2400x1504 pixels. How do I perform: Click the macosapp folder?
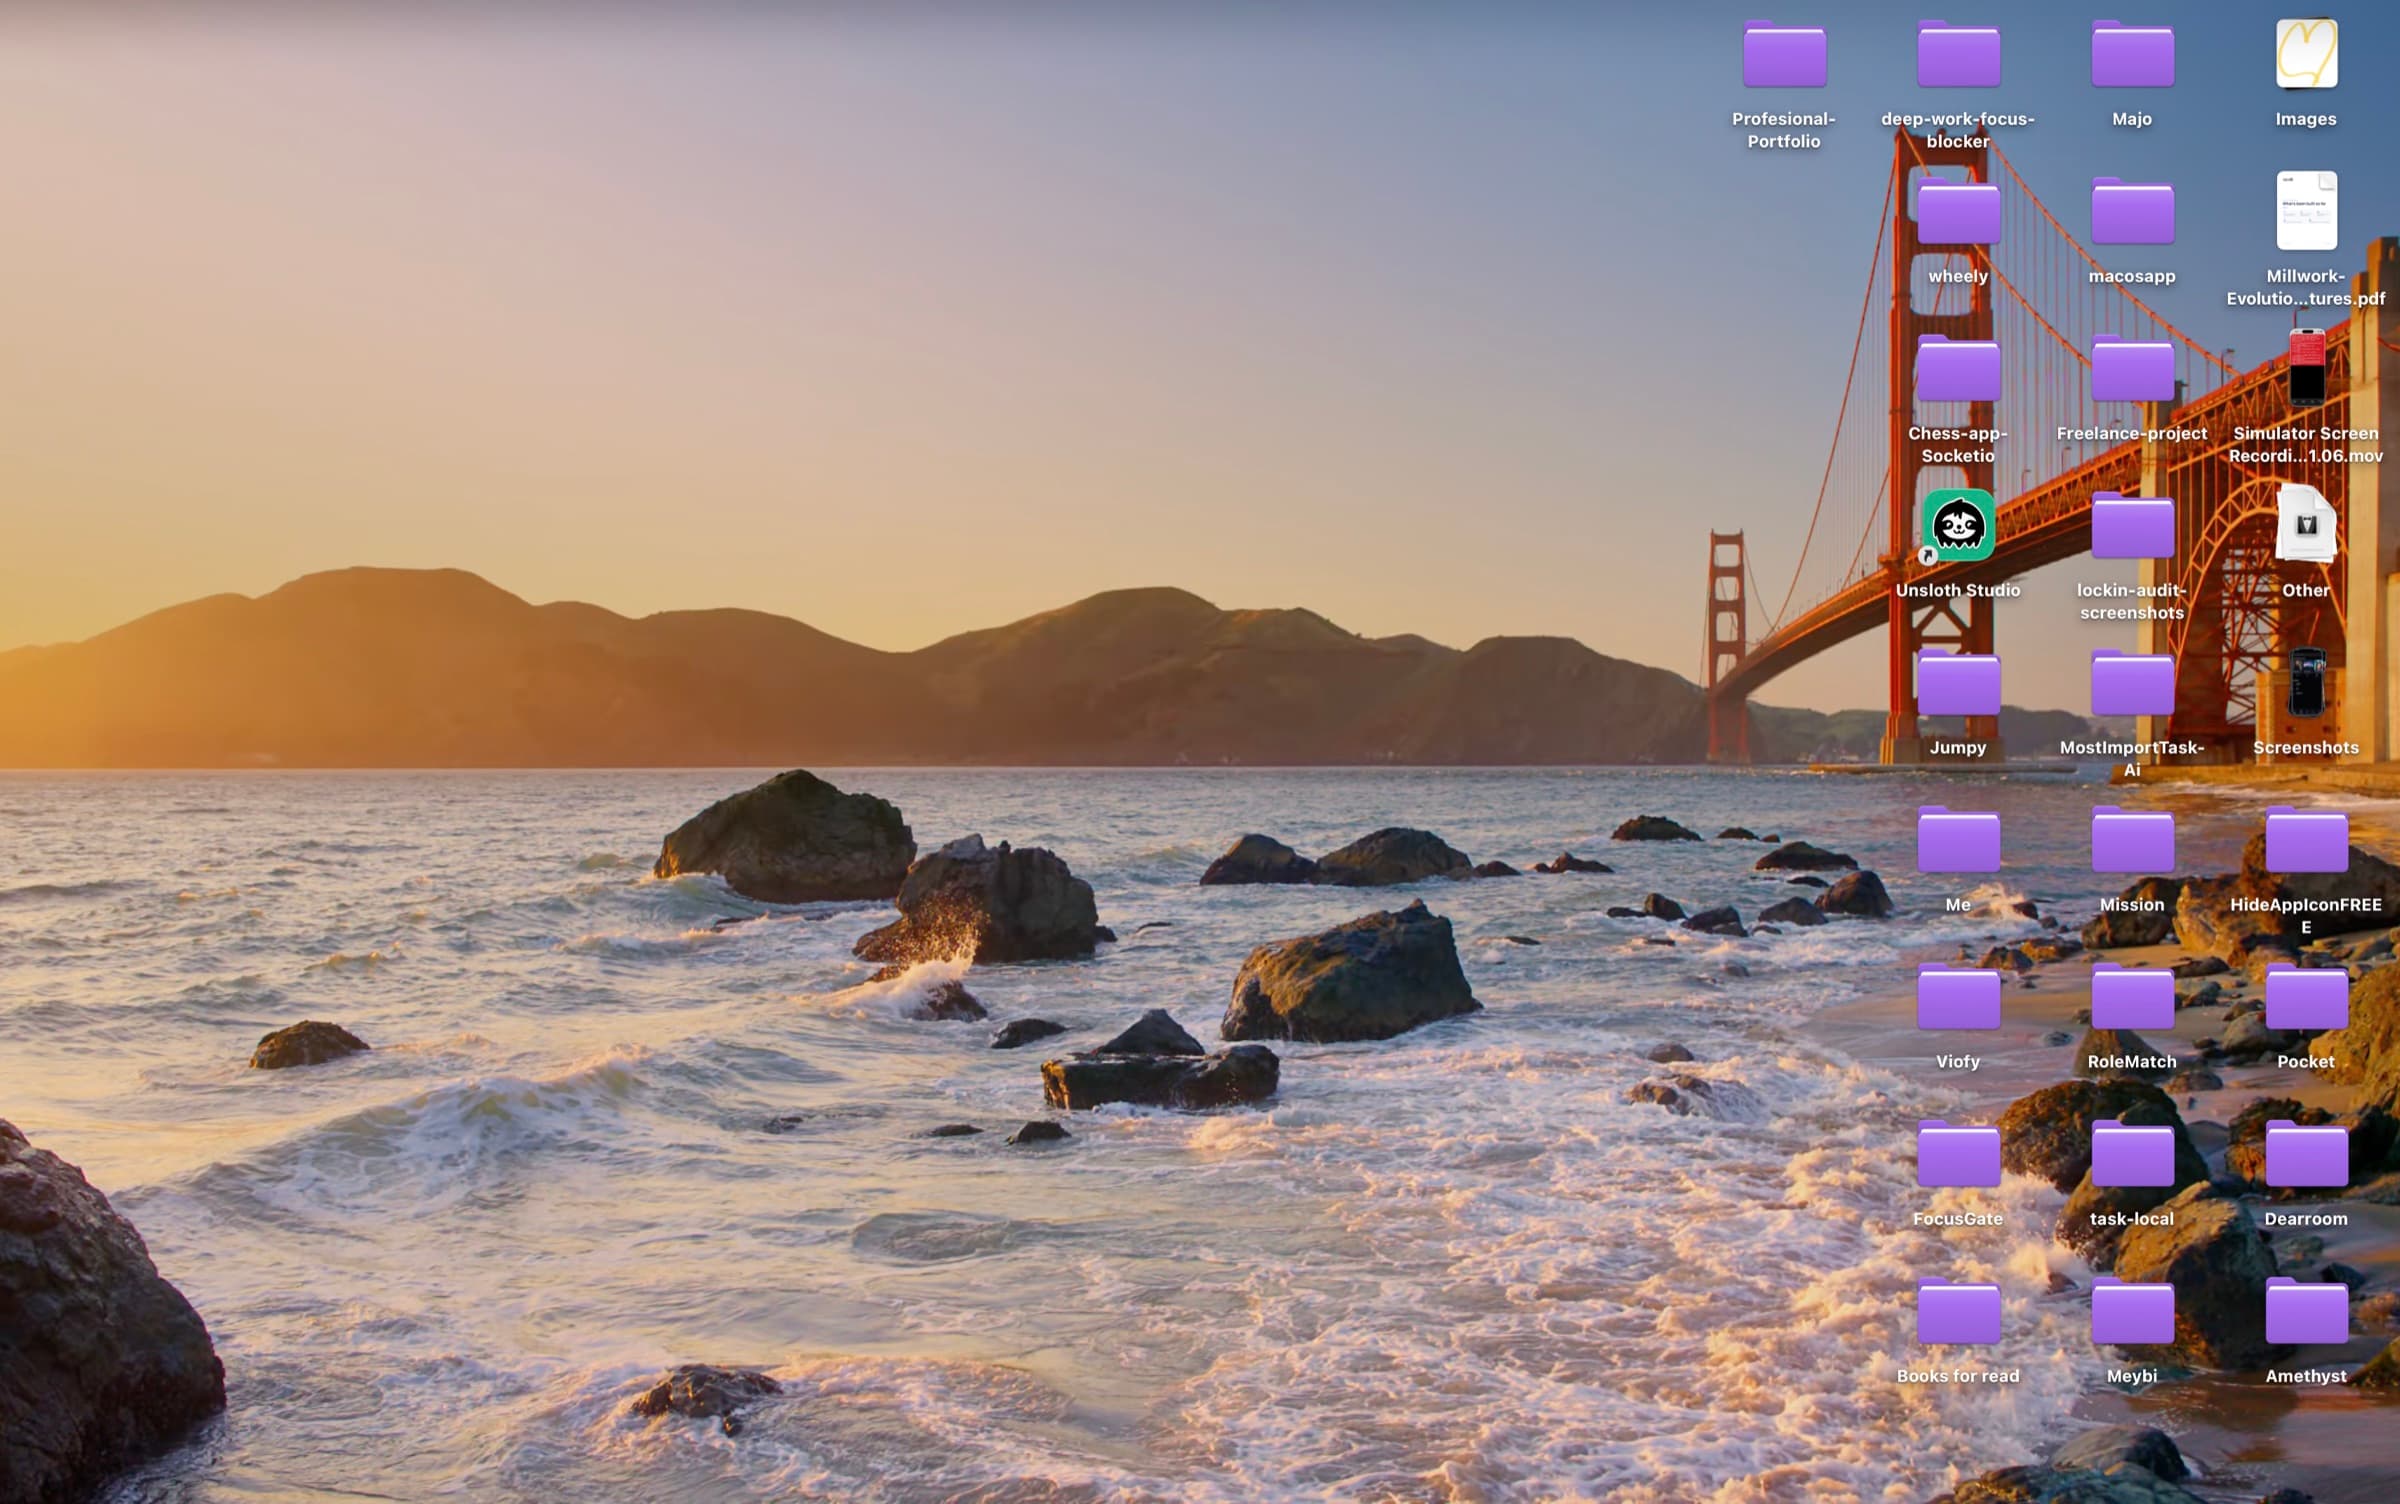tap(2132, 212)
